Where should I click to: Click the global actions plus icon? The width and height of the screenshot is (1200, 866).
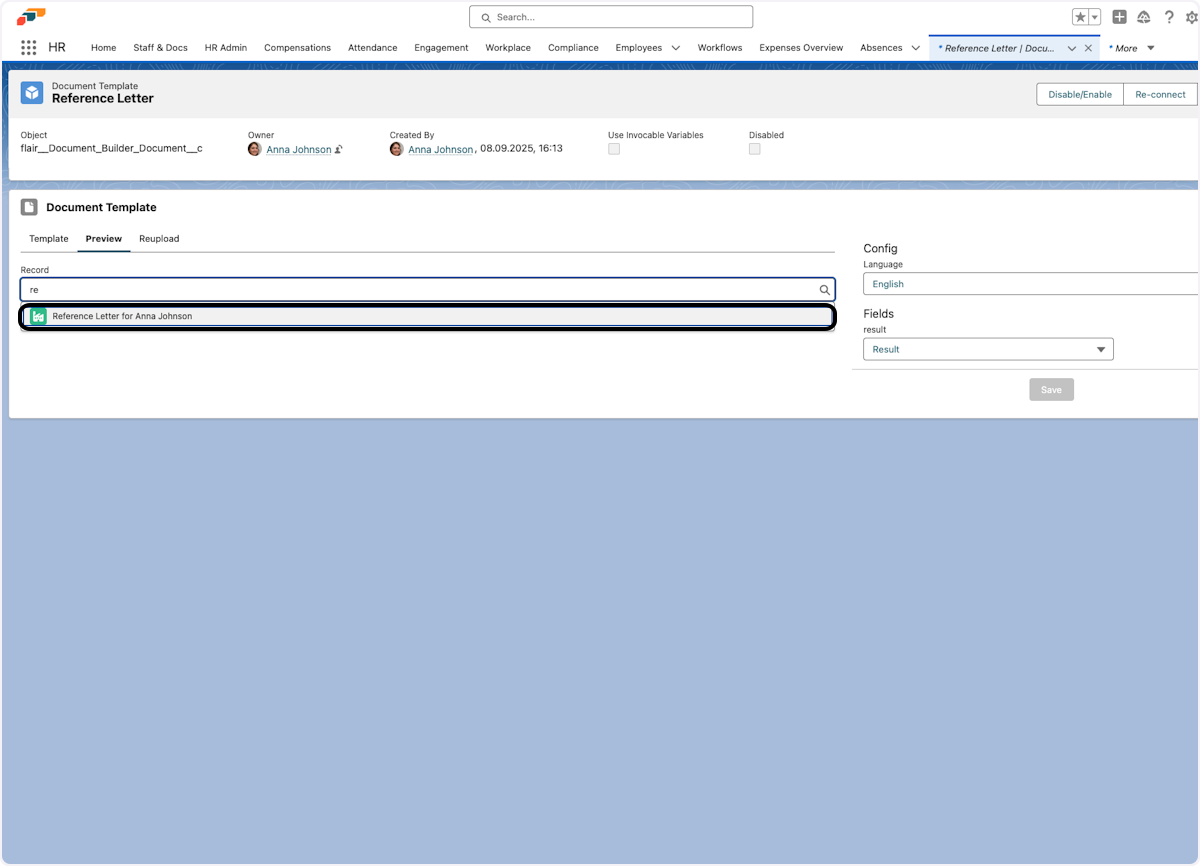(1119, 17)
